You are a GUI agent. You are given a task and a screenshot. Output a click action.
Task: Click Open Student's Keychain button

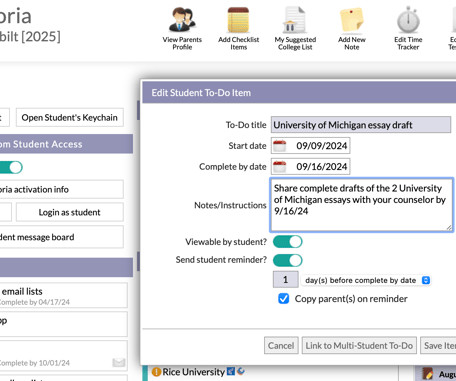click(x=70, y=117)
